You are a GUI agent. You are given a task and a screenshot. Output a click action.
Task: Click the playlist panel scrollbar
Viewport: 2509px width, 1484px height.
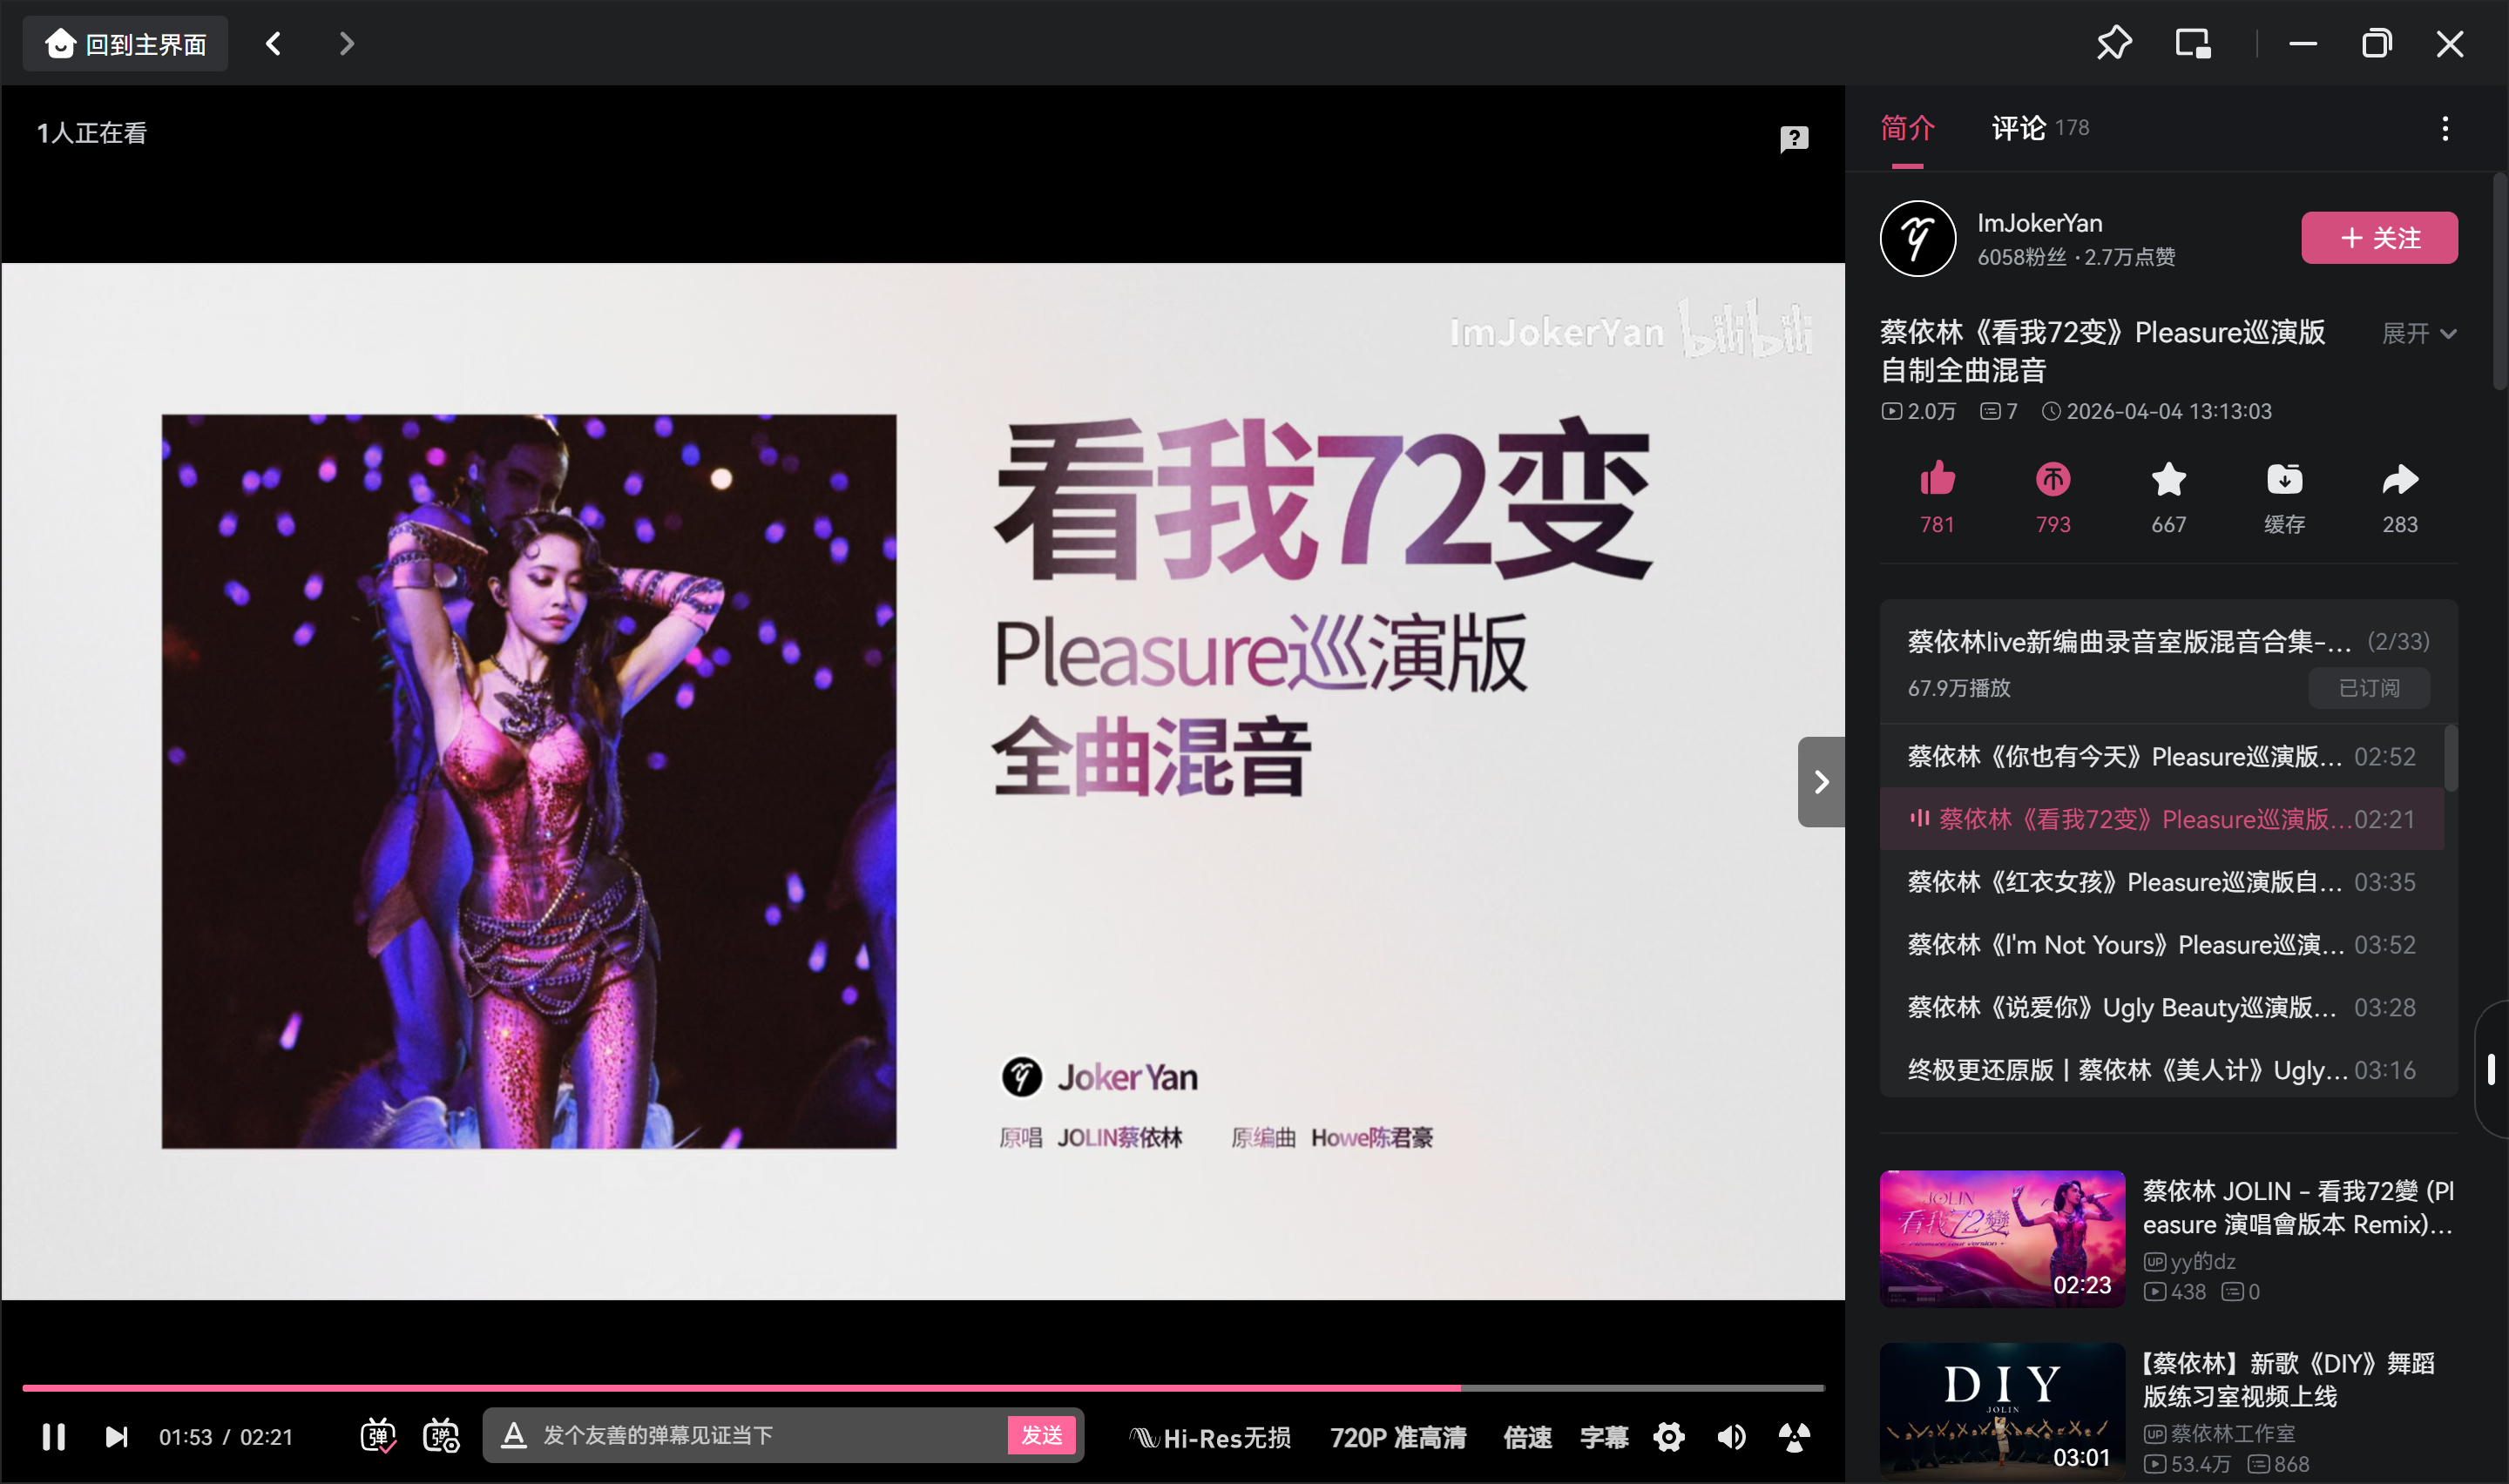[x=2450, y=757]
